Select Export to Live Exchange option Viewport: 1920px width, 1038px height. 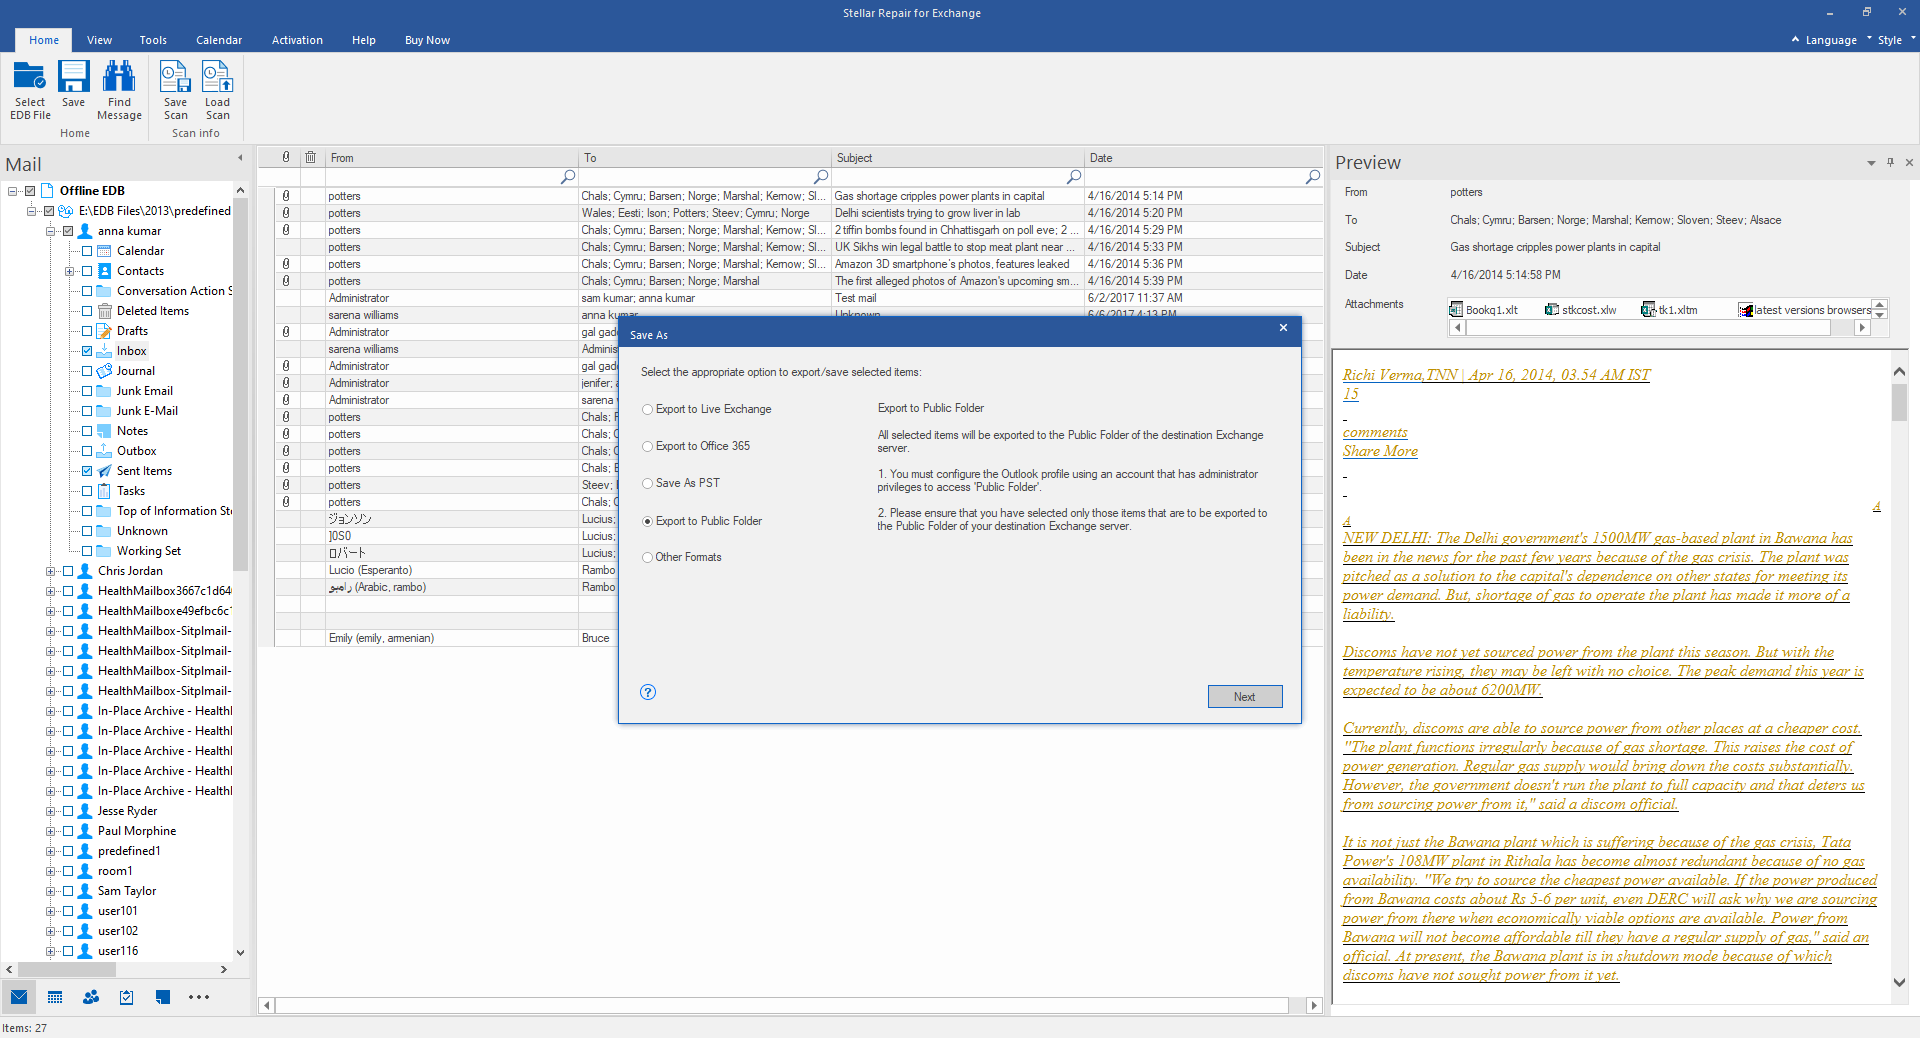click(x=648, y=409)
